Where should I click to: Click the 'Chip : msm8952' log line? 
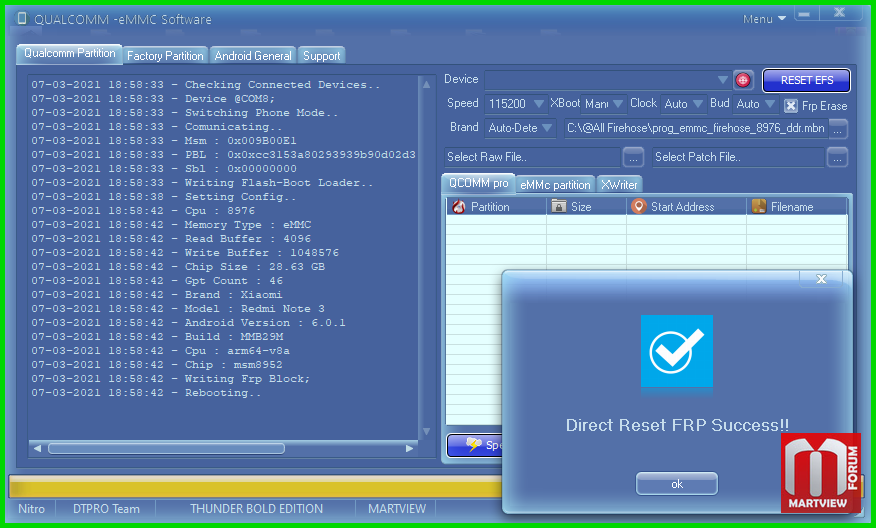point(156,364)
